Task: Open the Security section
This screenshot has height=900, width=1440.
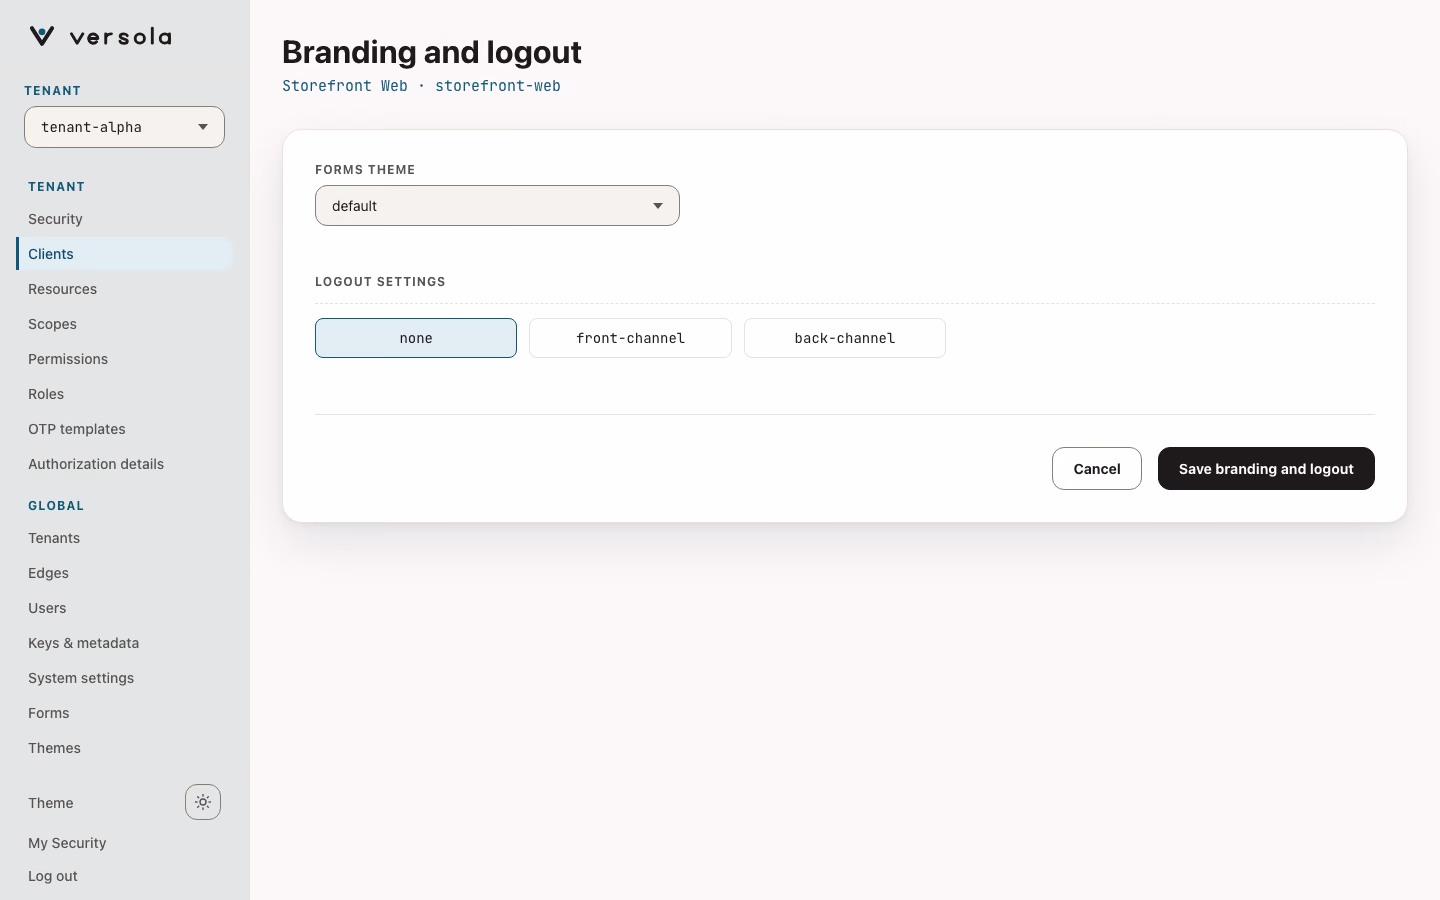Action: (124, 219)
